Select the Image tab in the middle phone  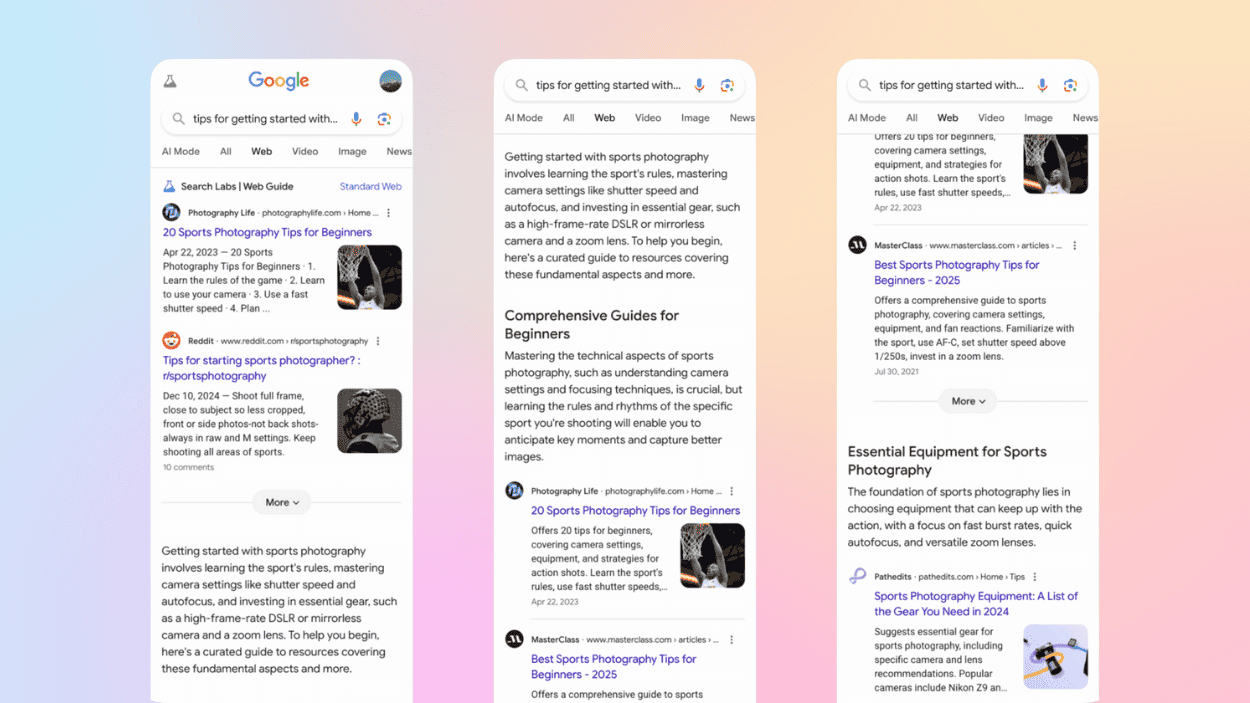tap(695, 118)
